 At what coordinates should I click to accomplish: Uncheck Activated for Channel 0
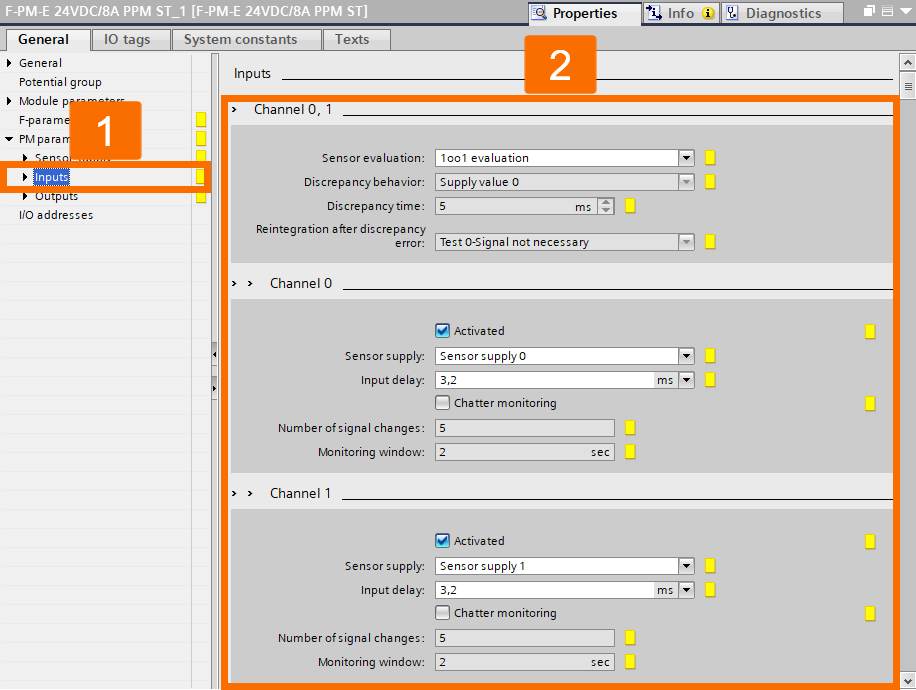[x=442, y=330]
